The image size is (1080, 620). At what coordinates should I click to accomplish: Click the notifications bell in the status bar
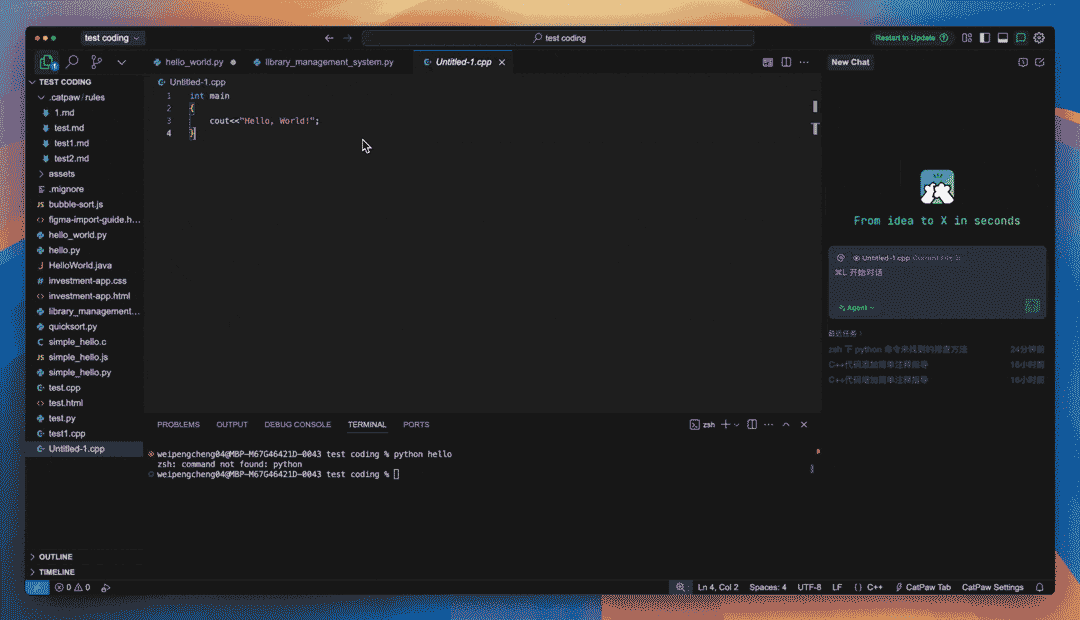click(x=1039, y=587)
